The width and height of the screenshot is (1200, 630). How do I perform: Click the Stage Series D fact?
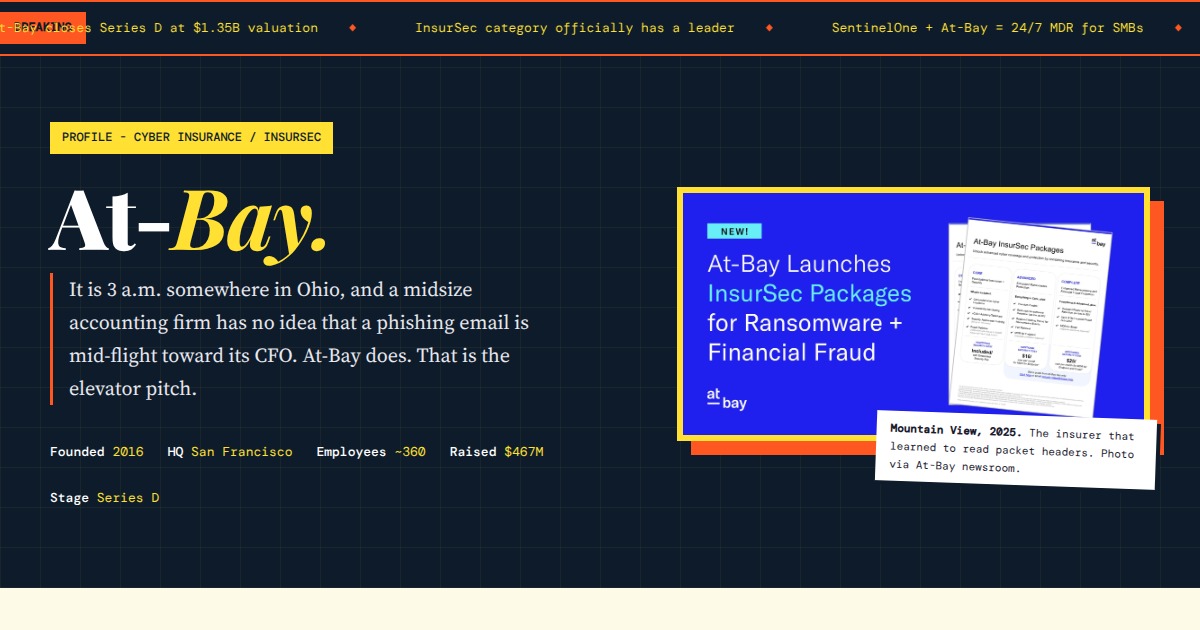tap(105, 498)
